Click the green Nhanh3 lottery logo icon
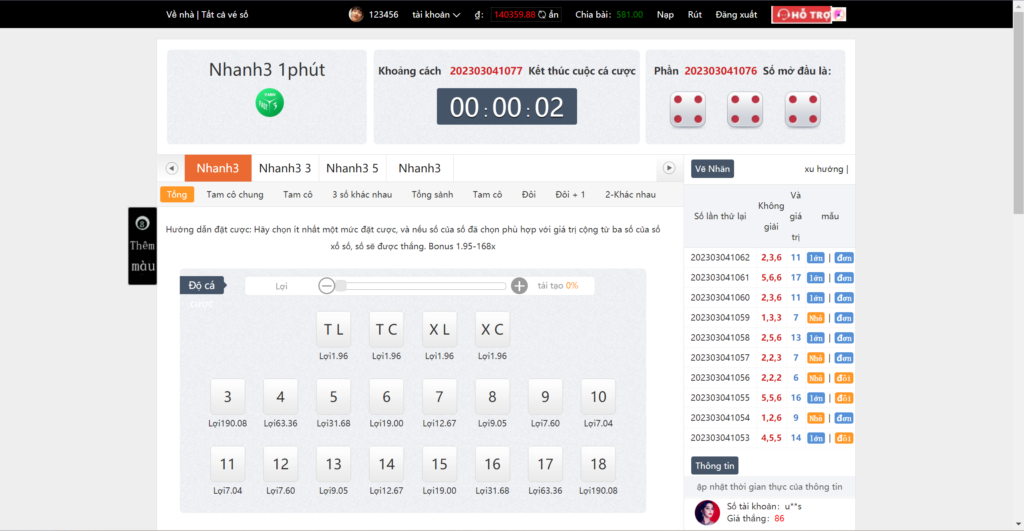This screenshot has height=531, width=1024. pyautogui.click(x=269, y=102)
